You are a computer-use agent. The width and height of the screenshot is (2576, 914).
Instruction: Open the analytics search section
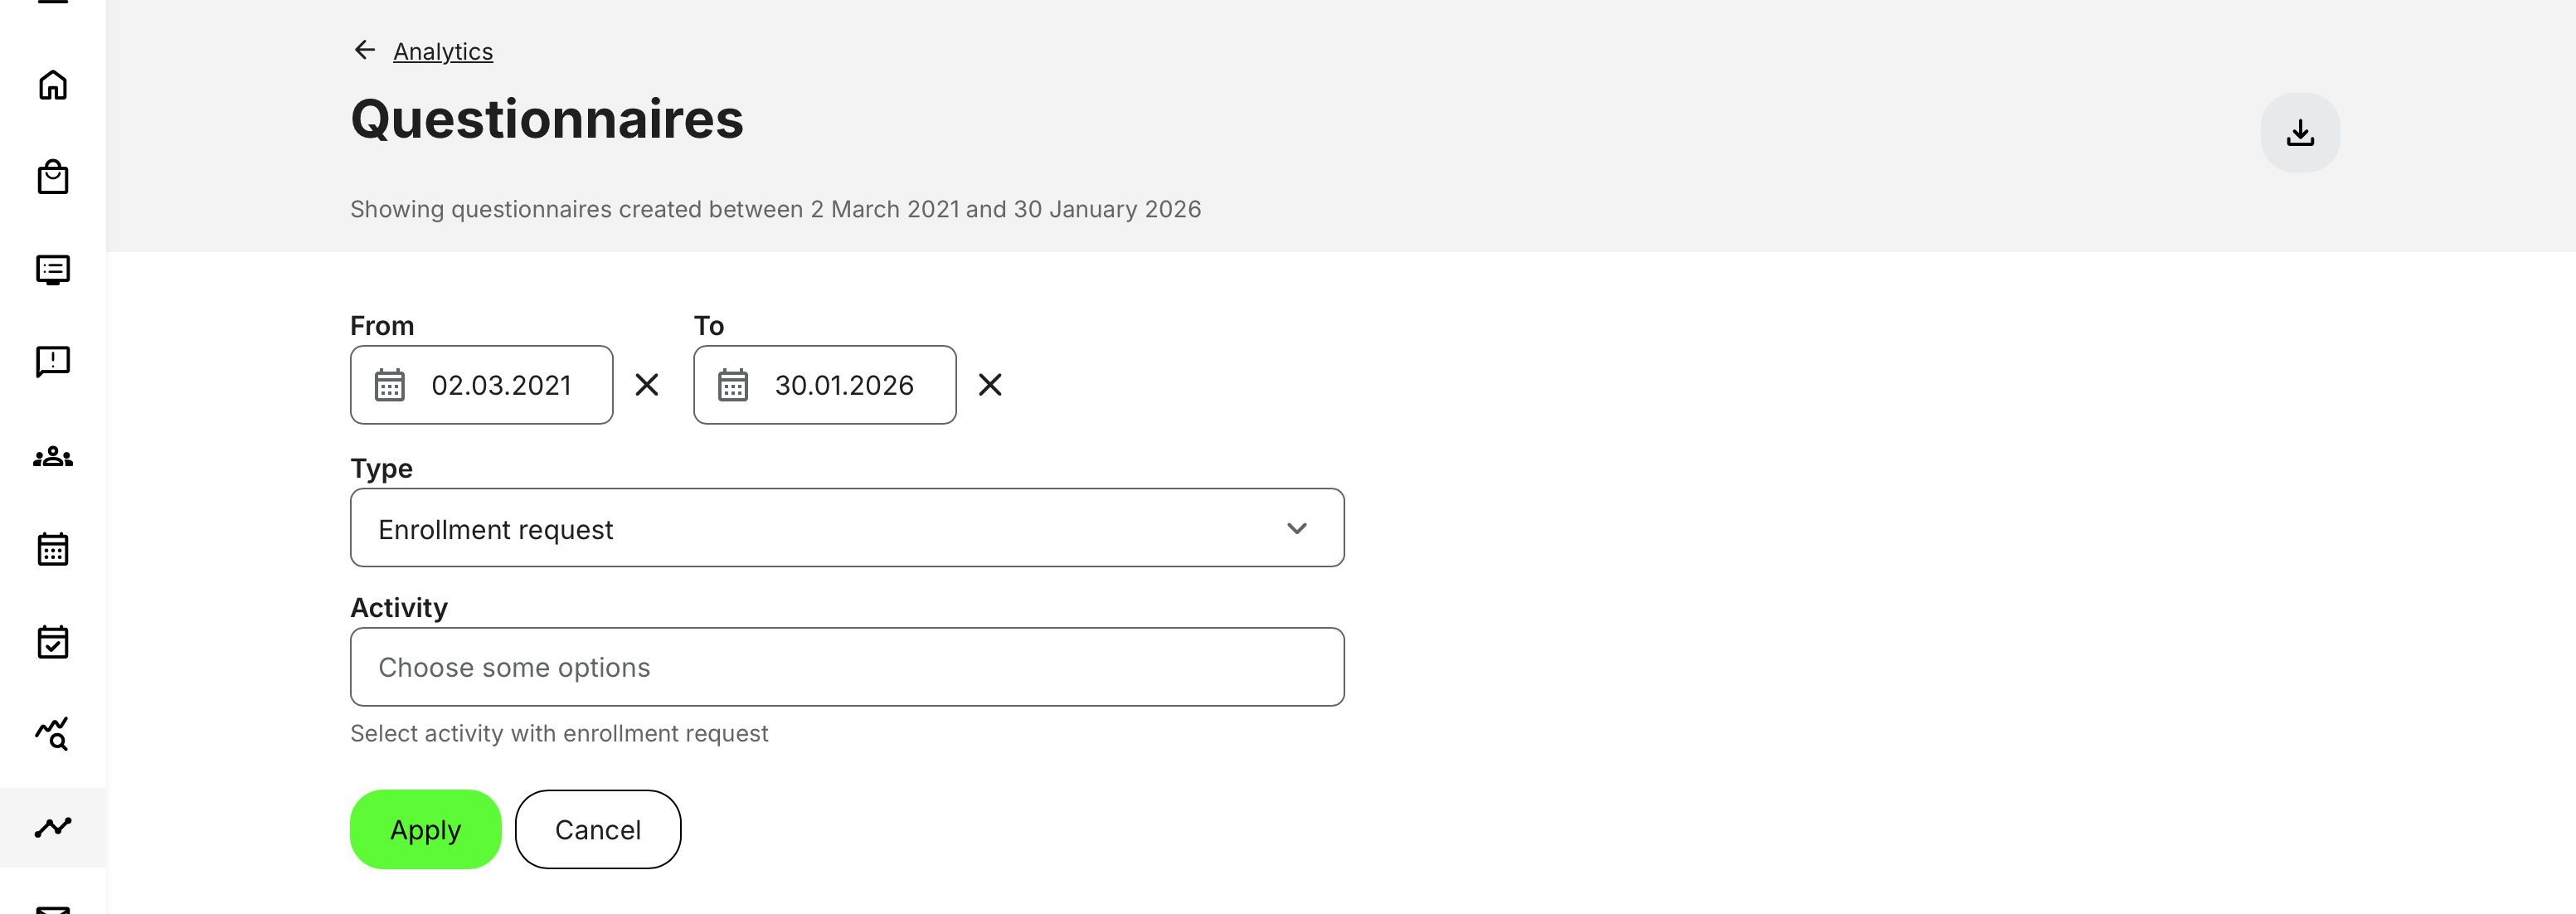(54, 735)
